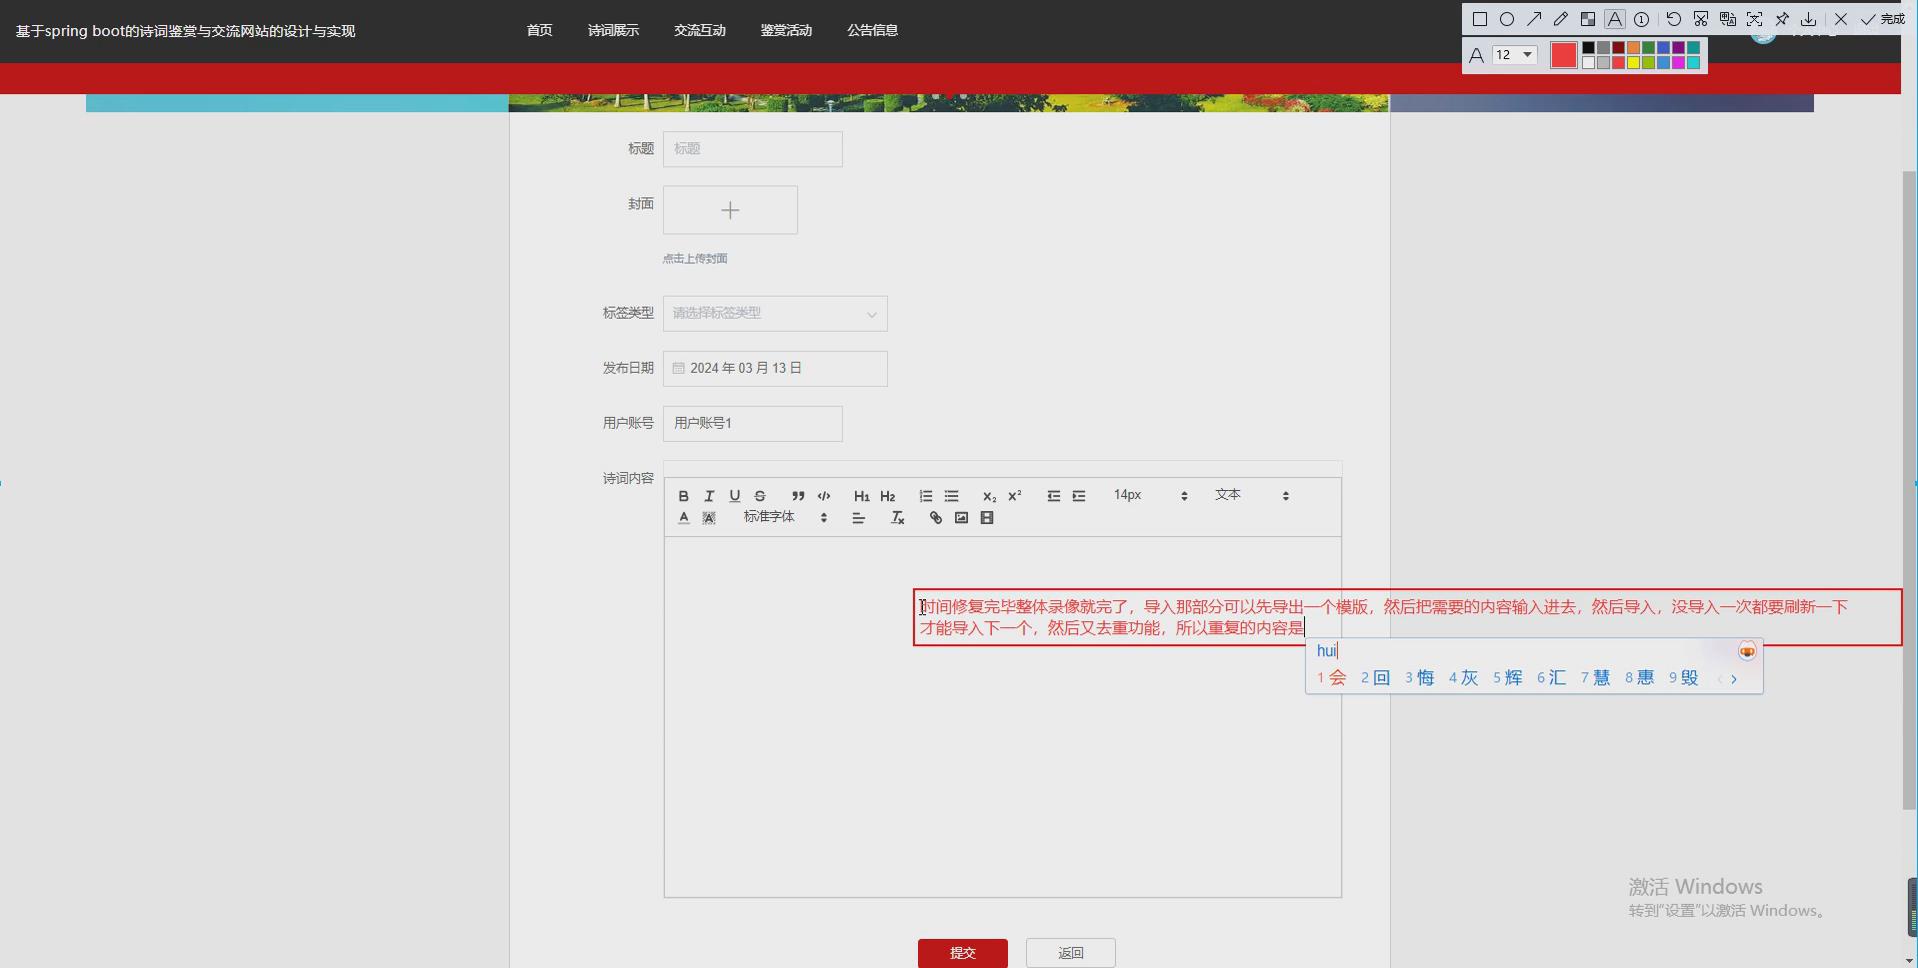Select the text annotation tool

(1615, 19)
